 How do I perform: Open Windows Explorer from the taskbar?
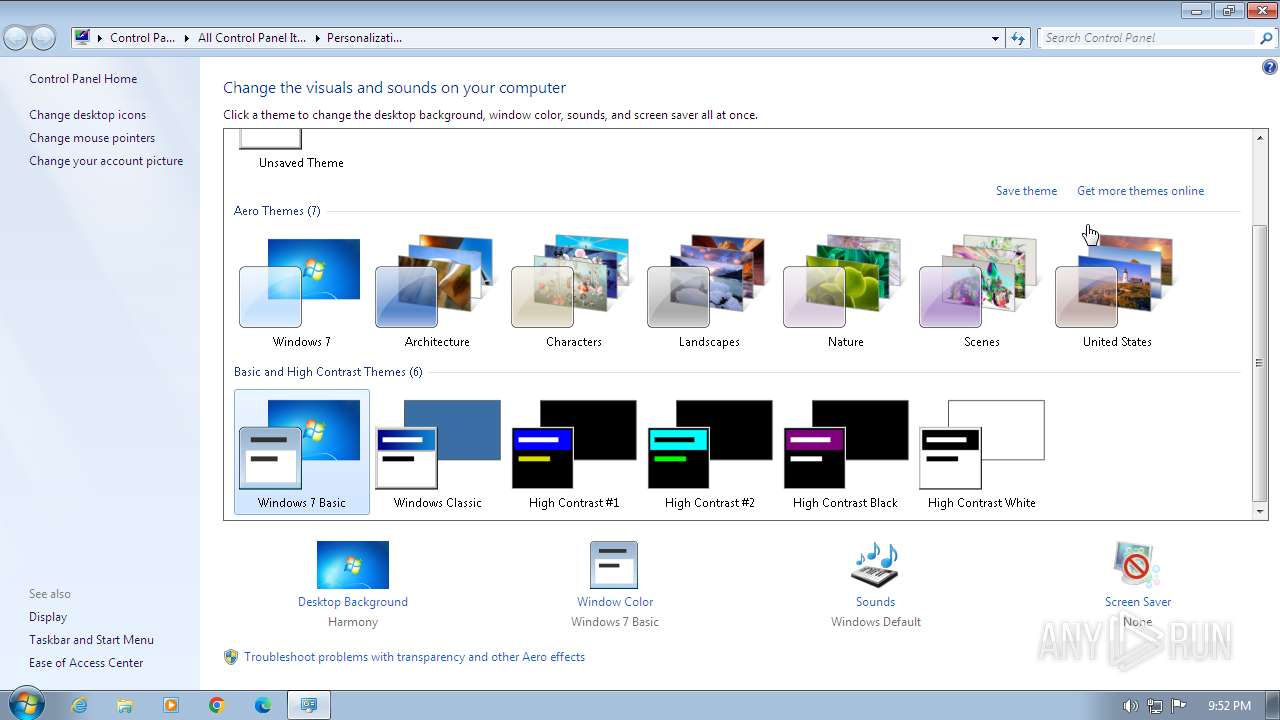pos(125,705)
